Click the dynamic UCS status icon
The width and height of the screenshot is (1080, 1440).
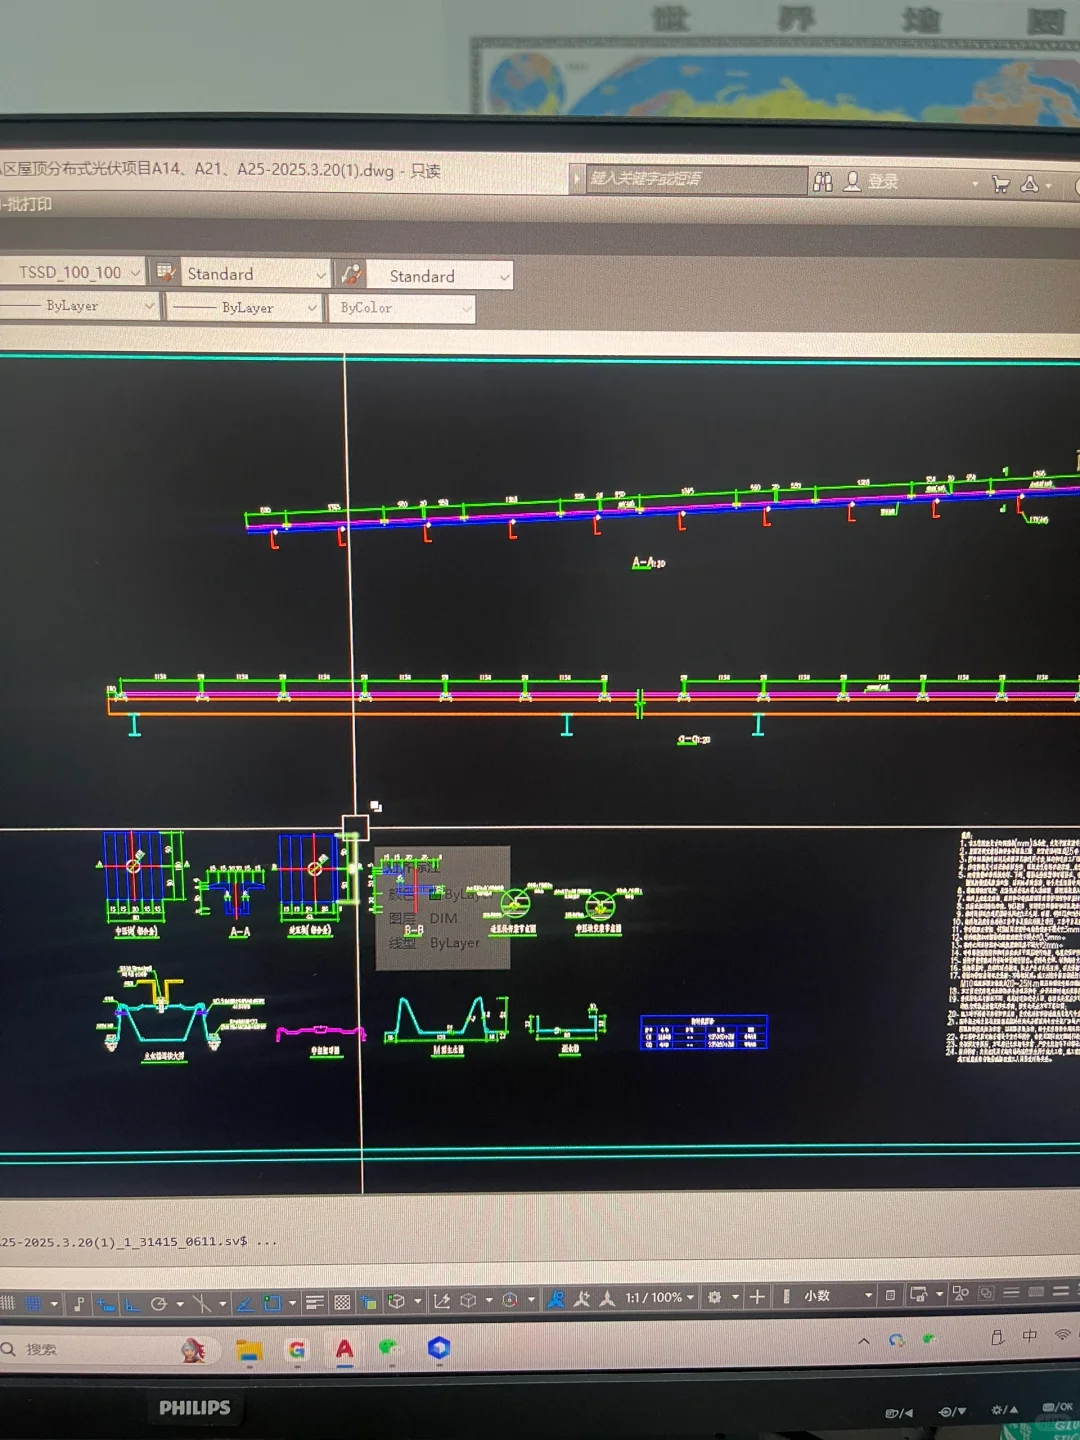click(x=441, y=1302)
